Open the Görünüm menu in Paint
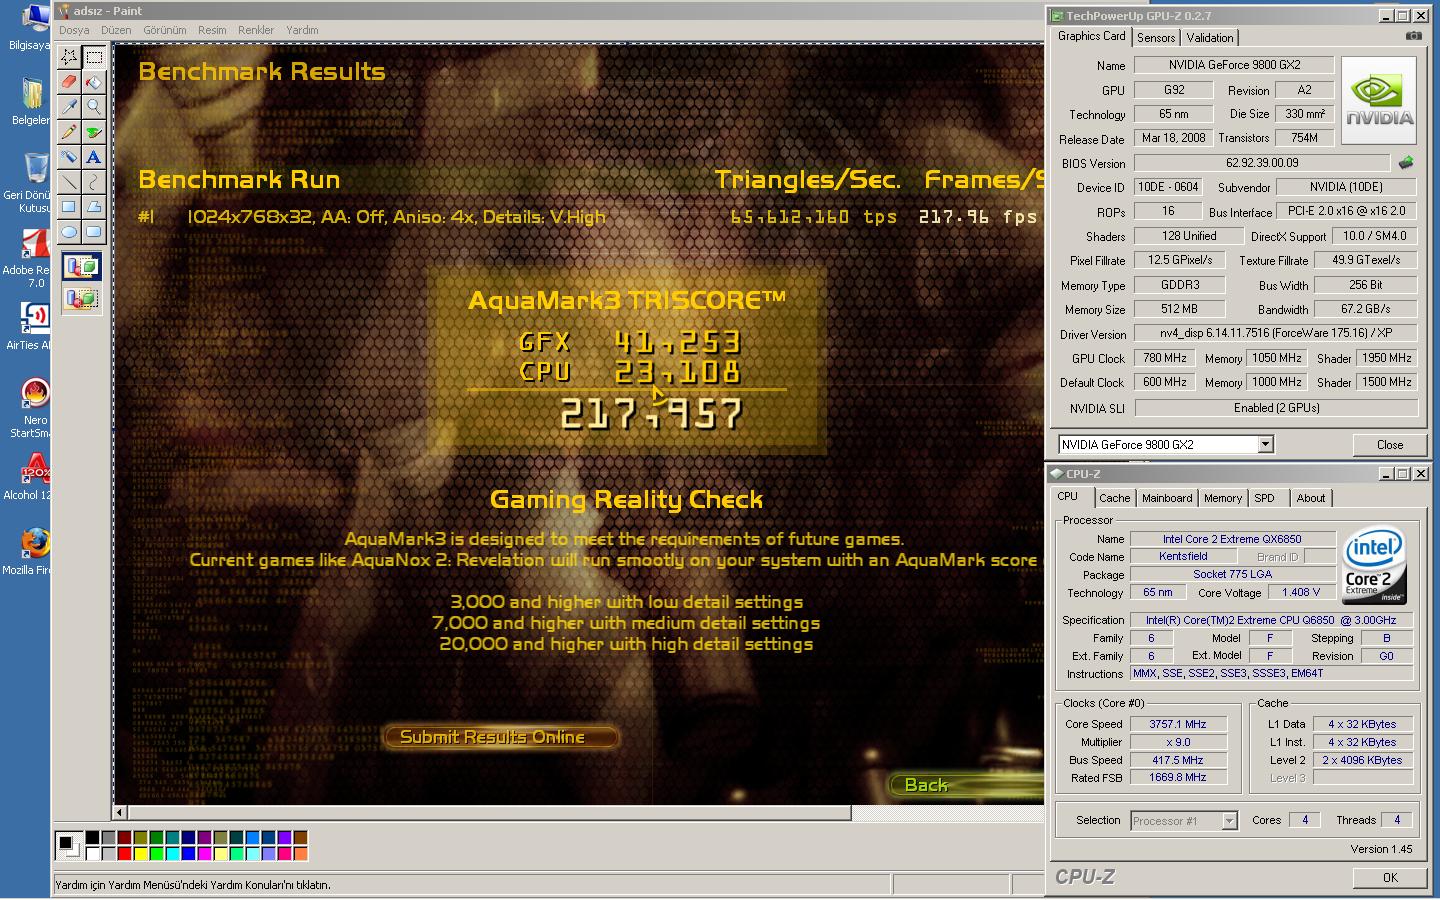This screenshot has width=1440, height=900. tap(165, 30)
